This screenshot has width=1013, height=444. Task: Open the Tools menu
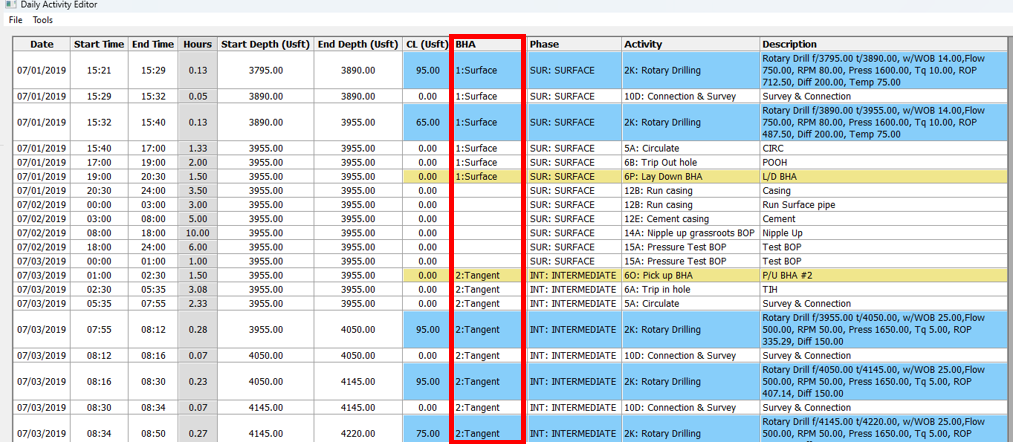click(x=43, y=20)
